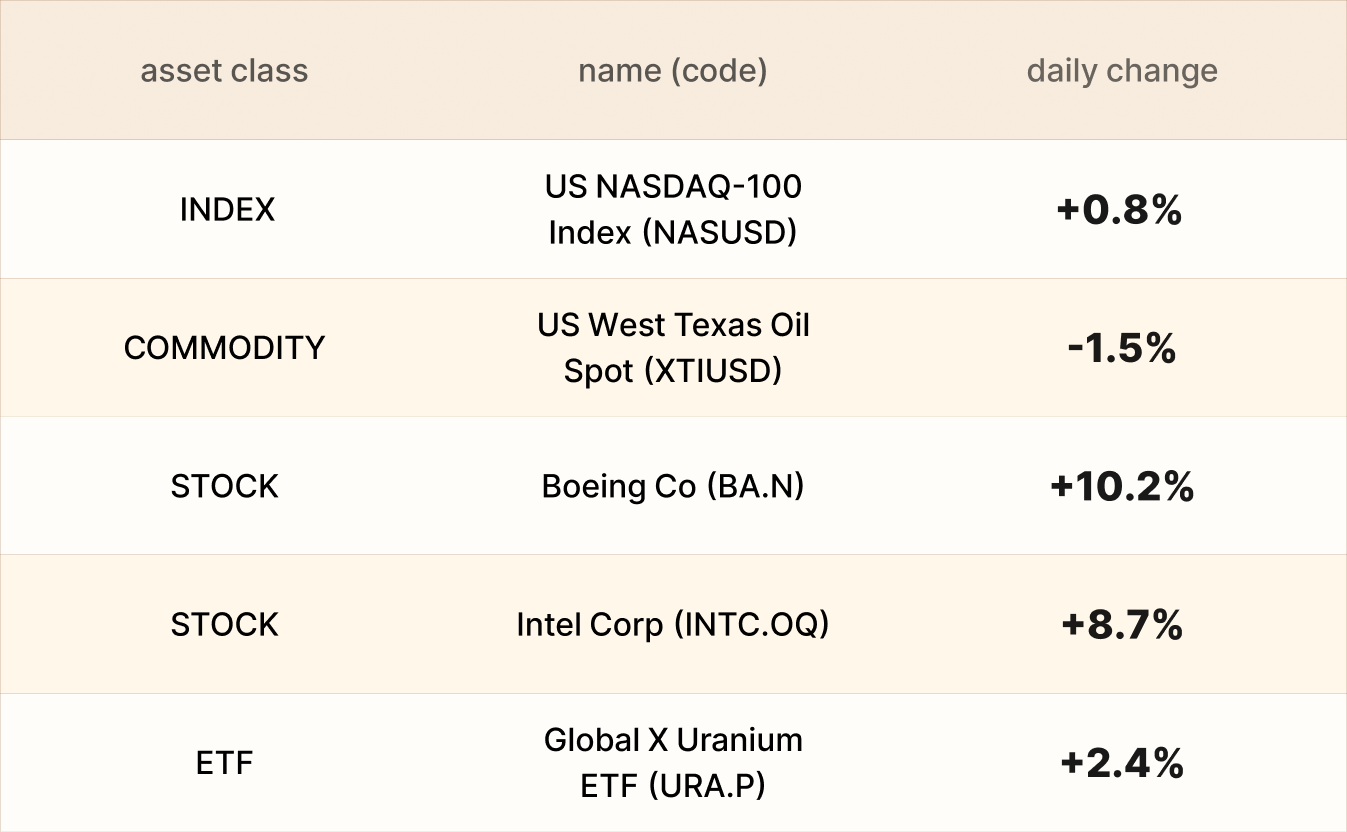Click the +8.7% daily change value
1347x832 pixels.
[x=1122, y=625]
